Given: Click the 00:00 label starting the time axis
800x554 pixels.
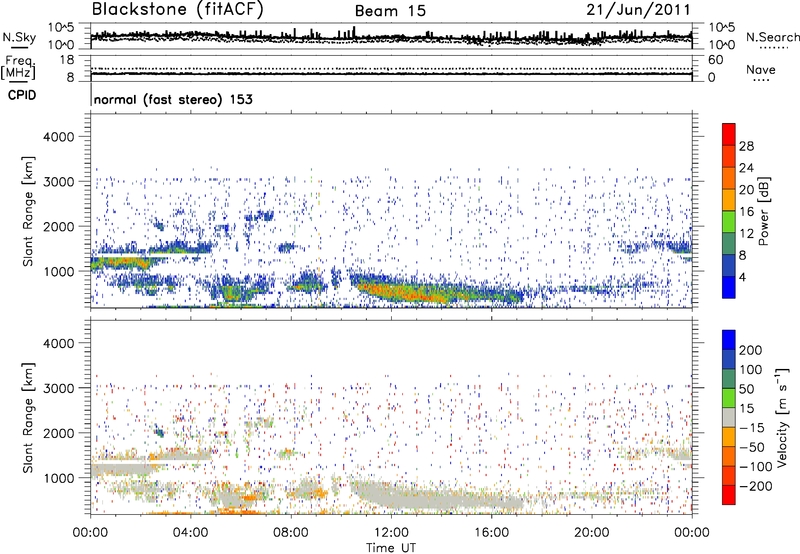Looking at the screenshot, I should tap(91, 533).
